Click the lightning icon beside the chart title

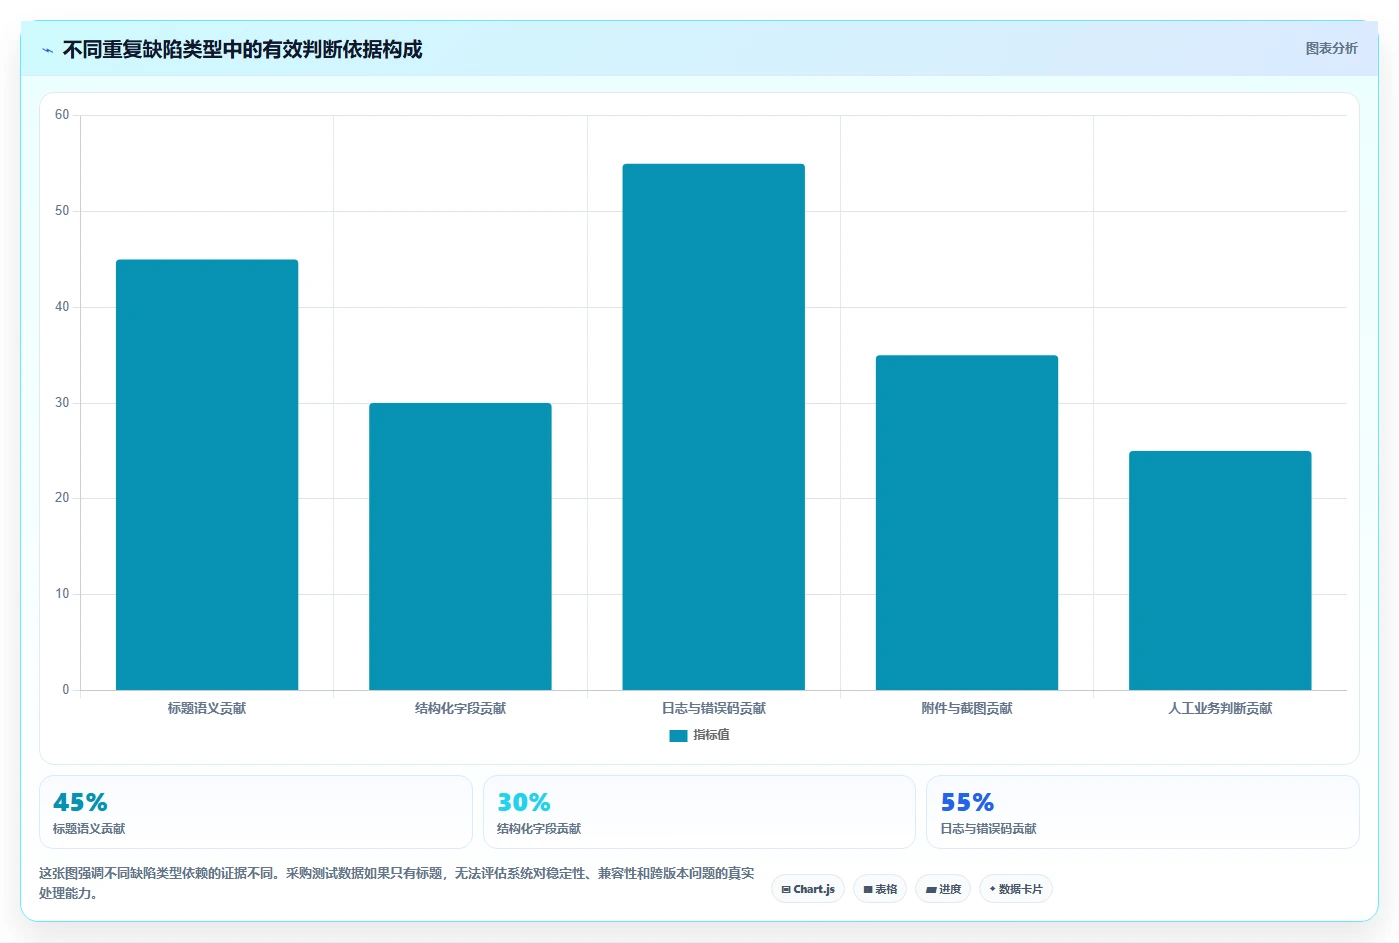47,50
